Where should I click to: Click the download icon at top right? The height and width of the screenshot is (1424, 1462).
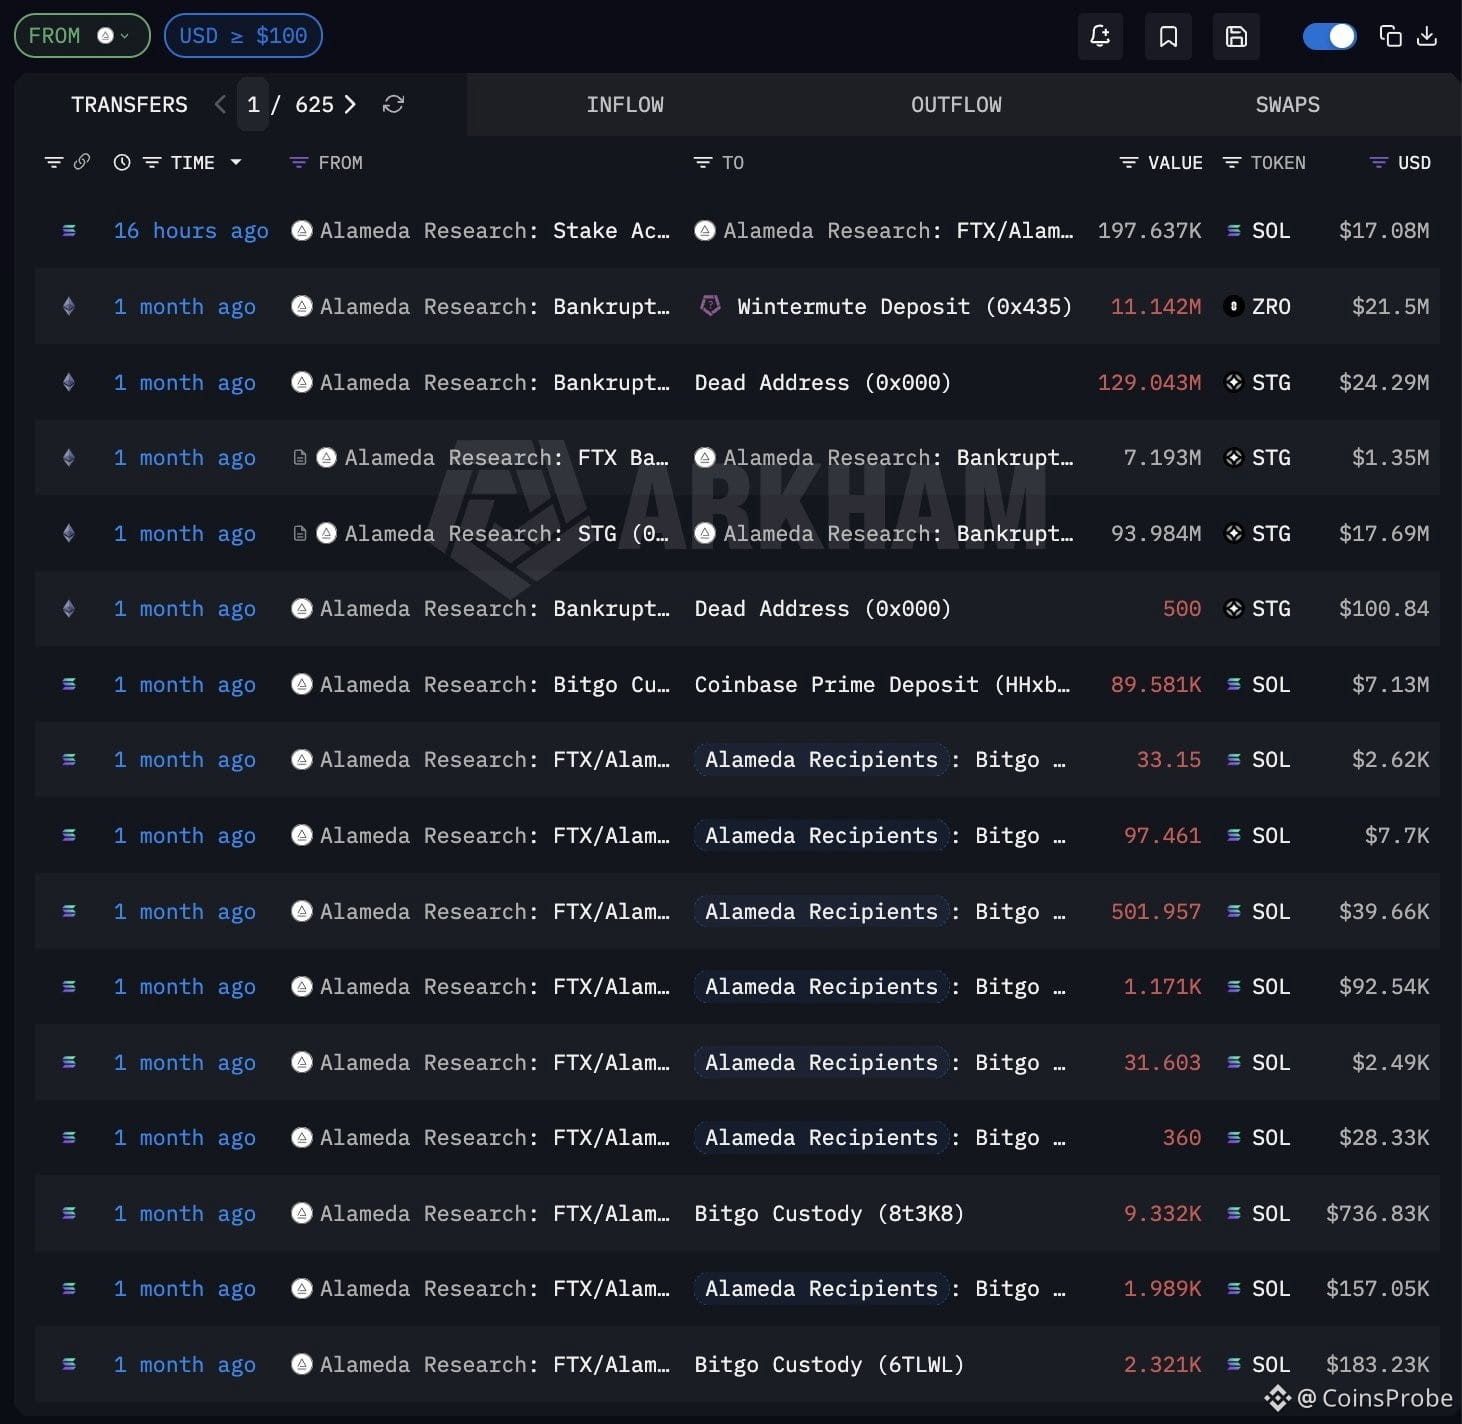tap(1428, 36)
